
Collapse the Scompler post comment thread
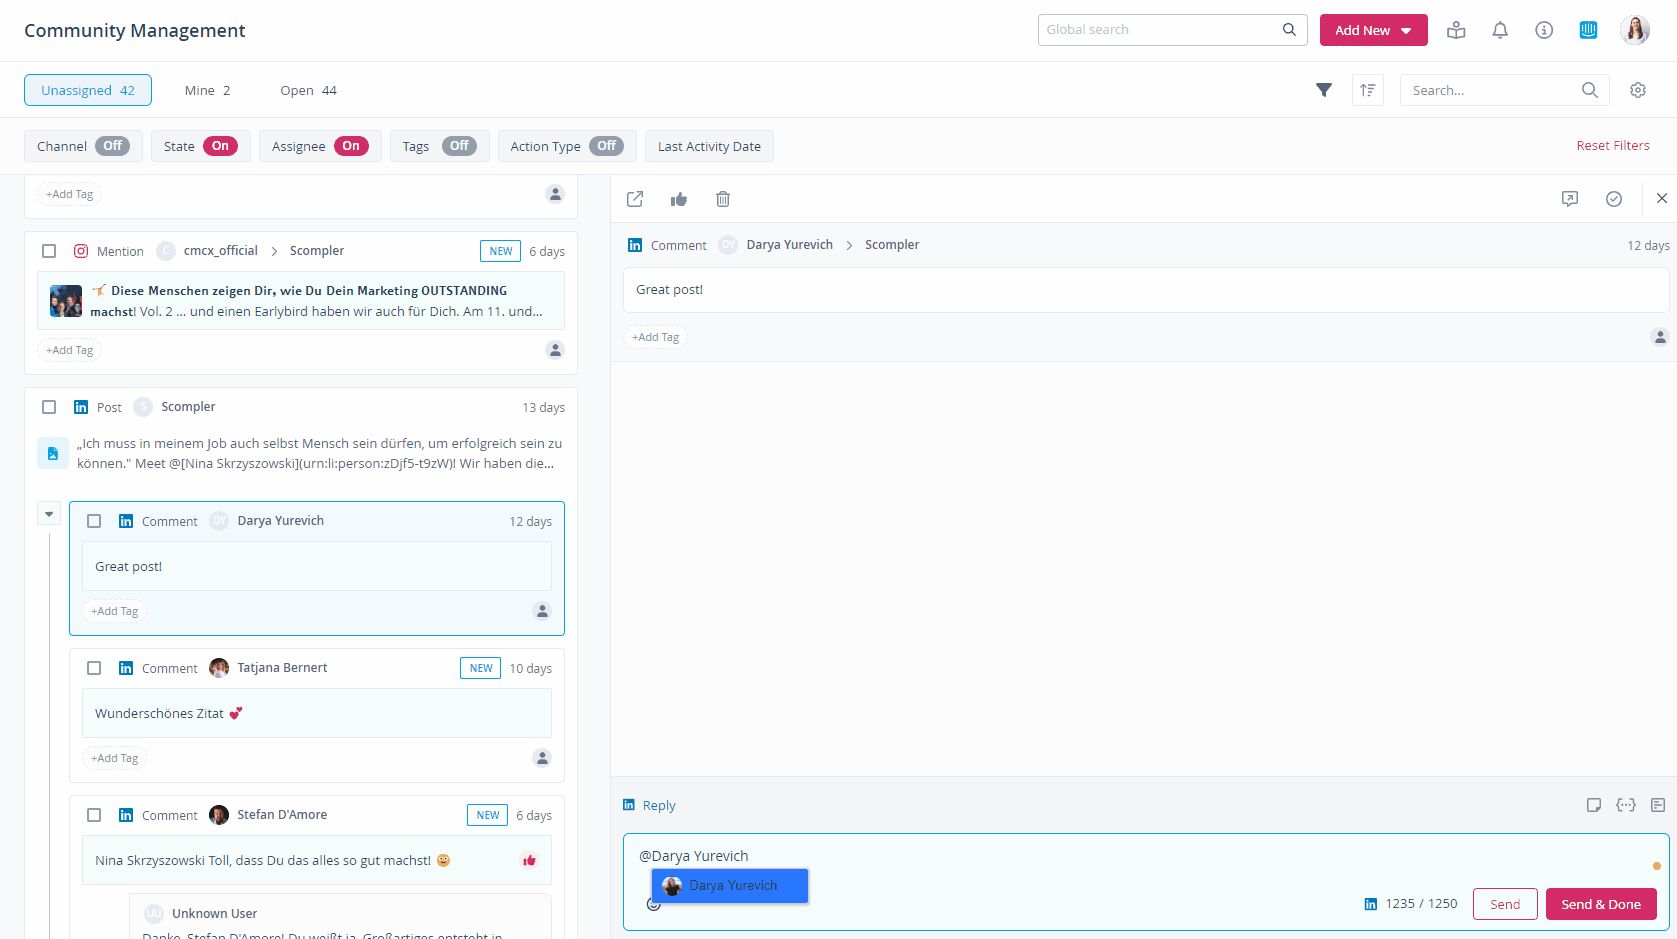(x=49, y=513)
